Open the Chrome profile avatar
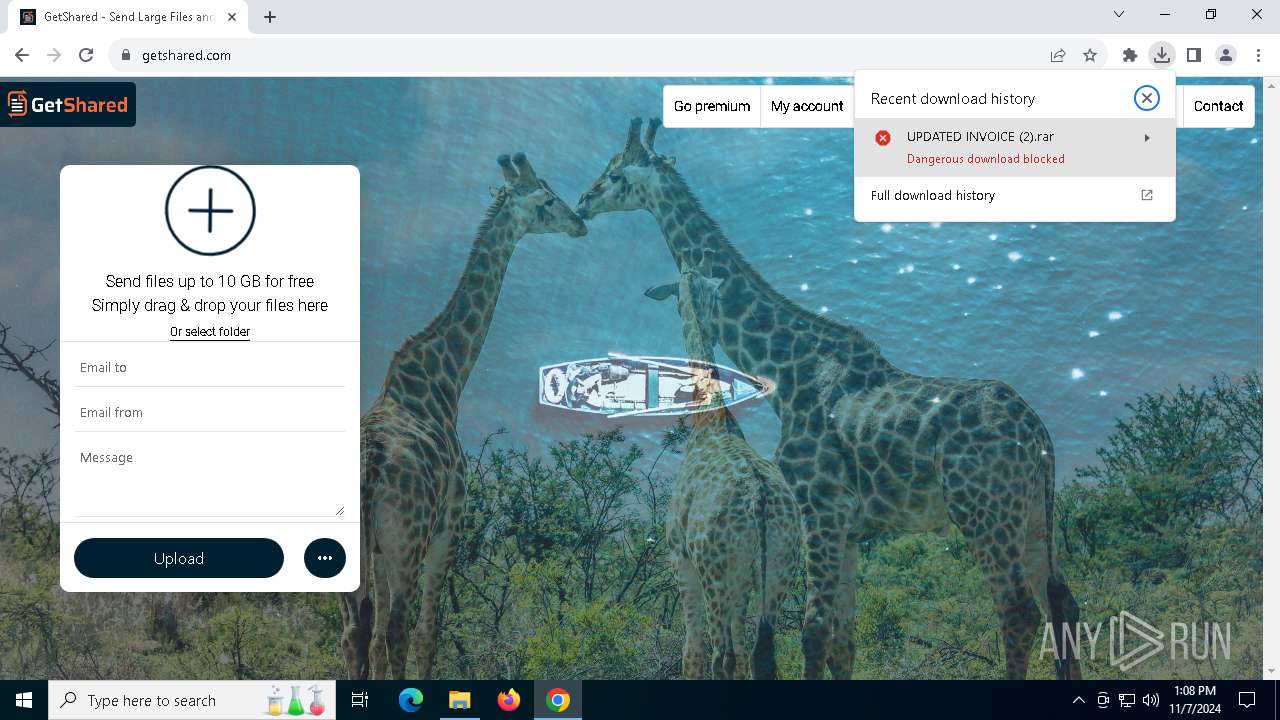This screenshot has width=1280, height=720. click(1226, 55)
